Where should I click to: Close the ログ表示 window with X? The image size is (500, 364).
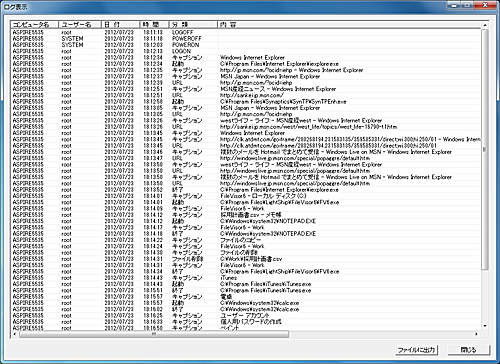[x=485, y=5]
